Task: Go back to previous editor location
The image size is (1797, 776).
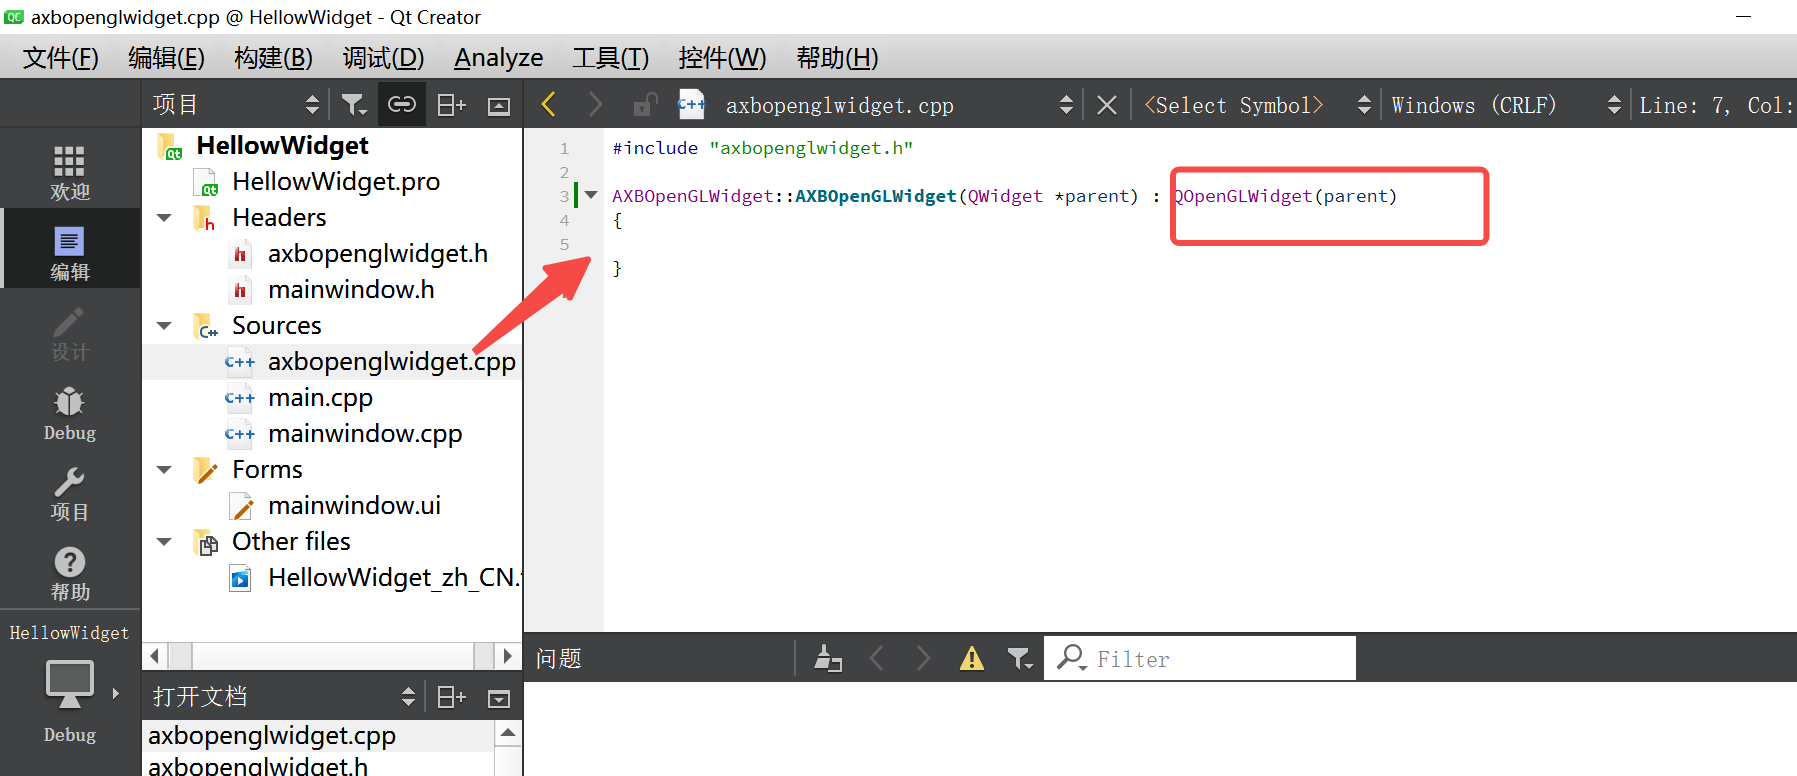Action: click(549, 105)
